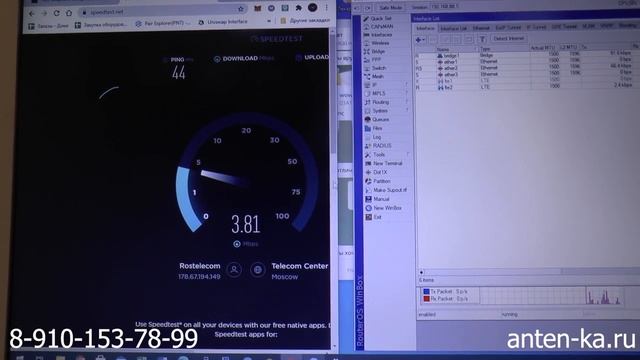The image size is (640, 360).
Task: Click the Rostelecom IP address text
Action: (199, 277)
